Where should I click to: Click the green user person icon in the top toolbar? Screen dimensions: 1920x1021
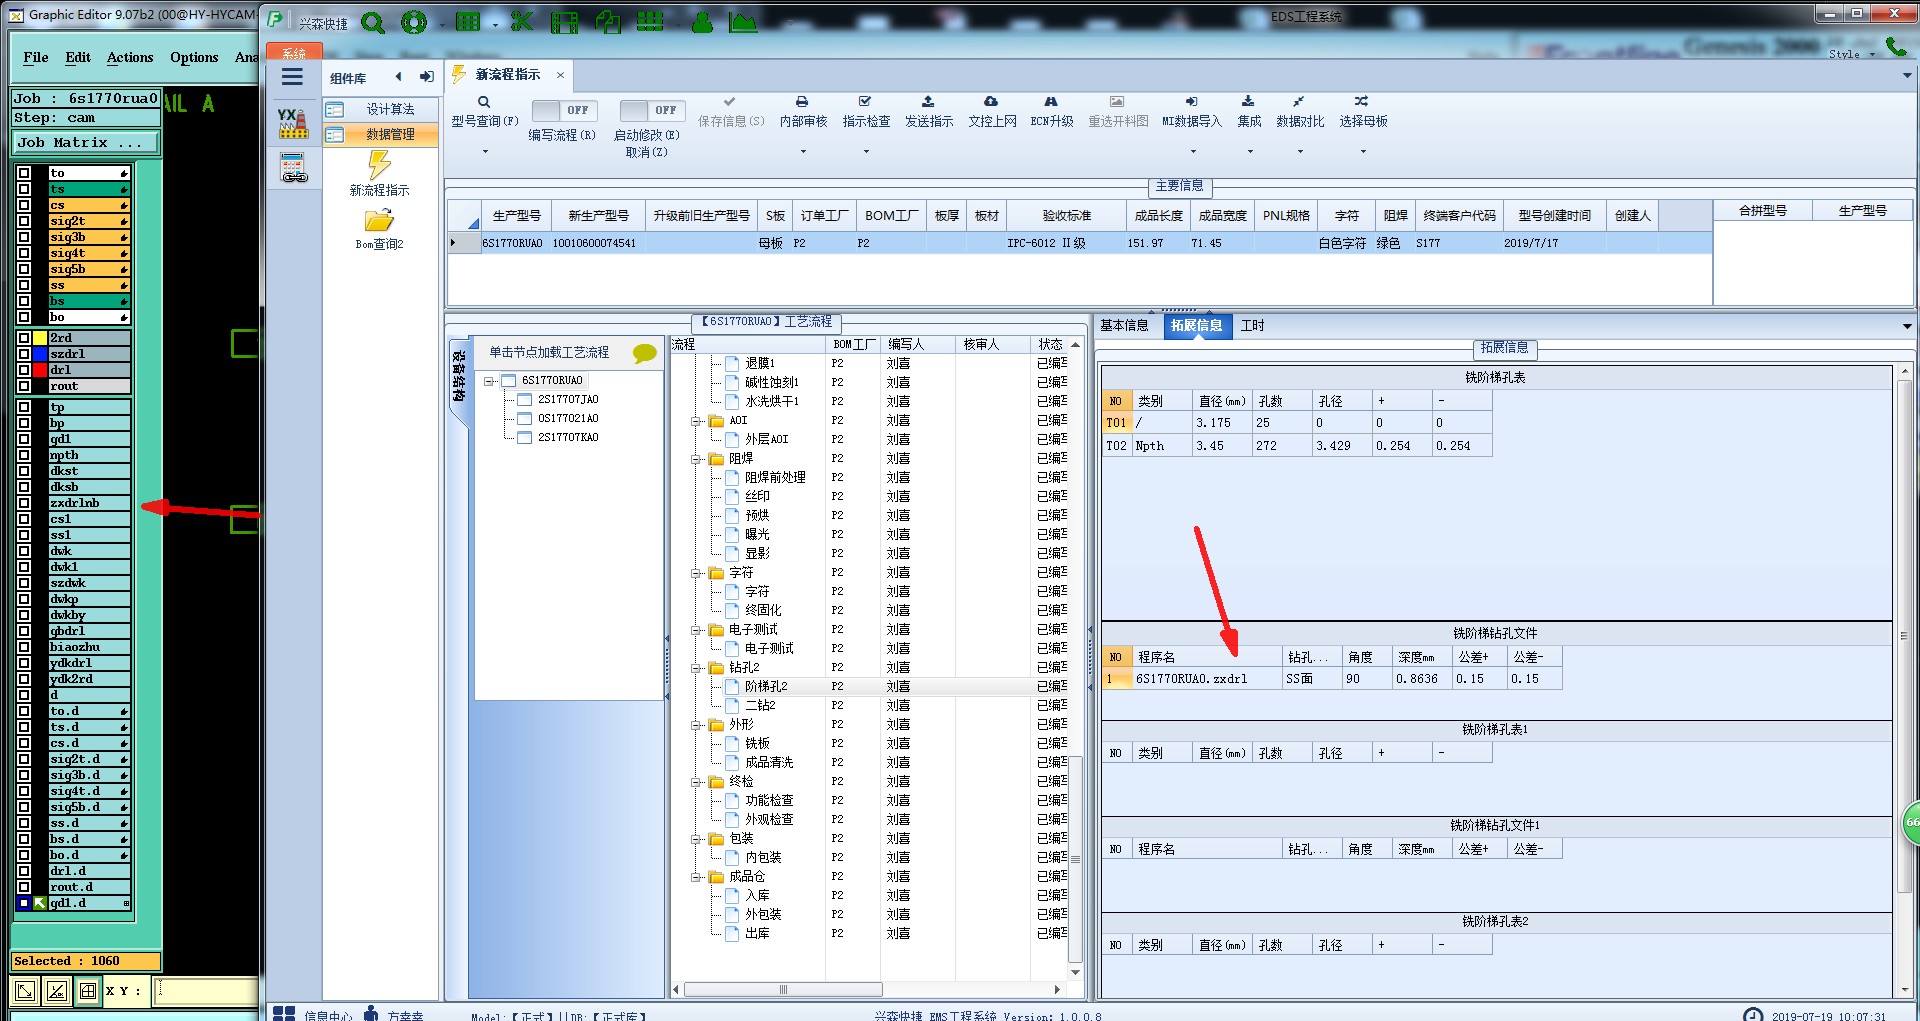coord(702,22)
